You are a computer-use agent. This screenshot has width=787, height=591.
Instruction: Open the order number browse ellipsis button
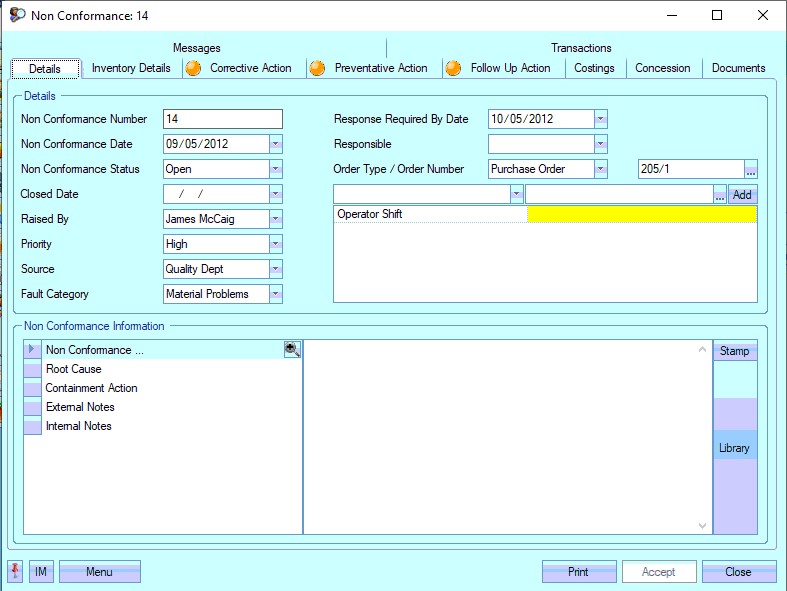coord(751,169)
